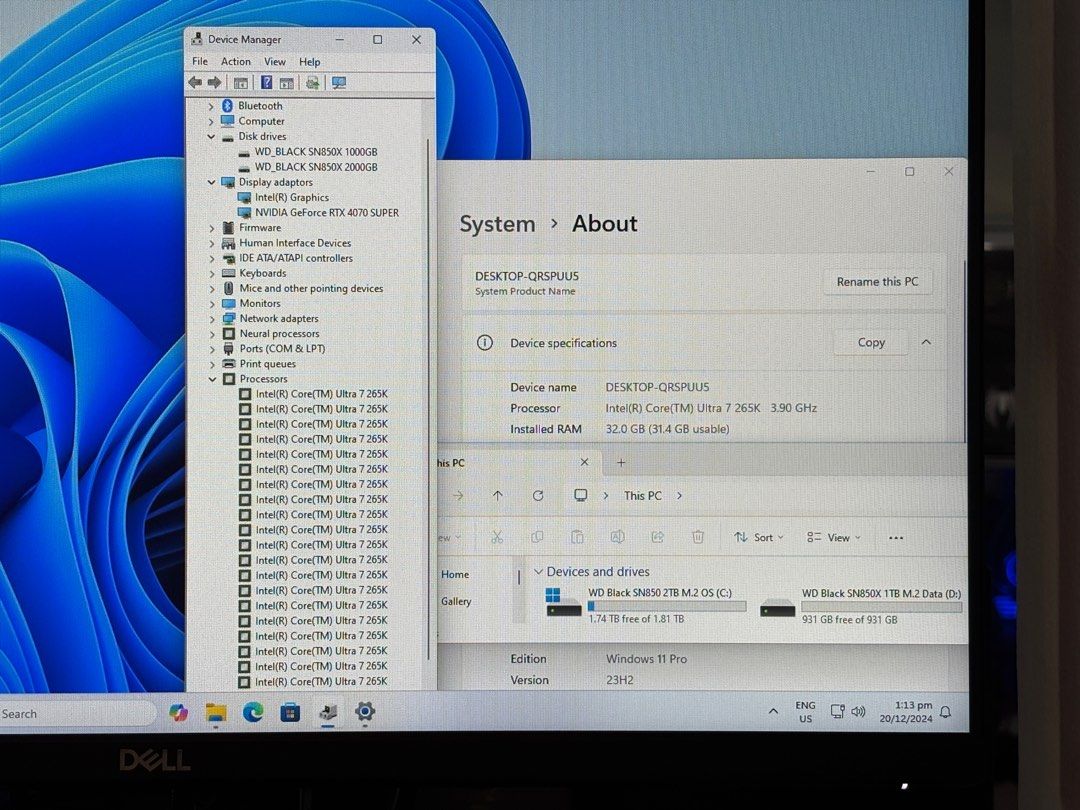Open the View dropdown in File Explorer

click(833, 537)
